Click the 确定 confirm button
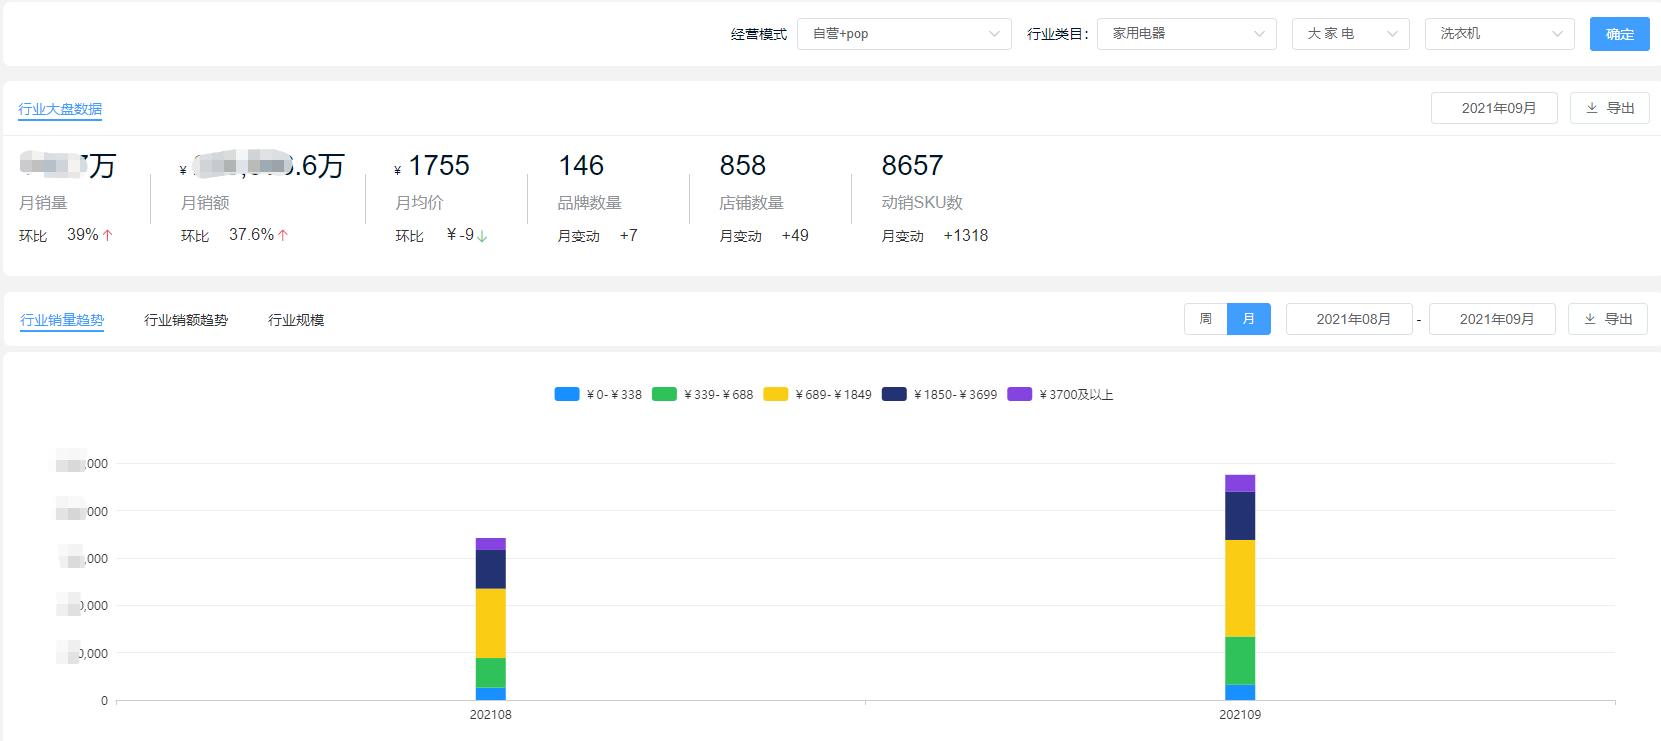Image resolution: width=1661 pixels, height=741 pixels. 1619,34
